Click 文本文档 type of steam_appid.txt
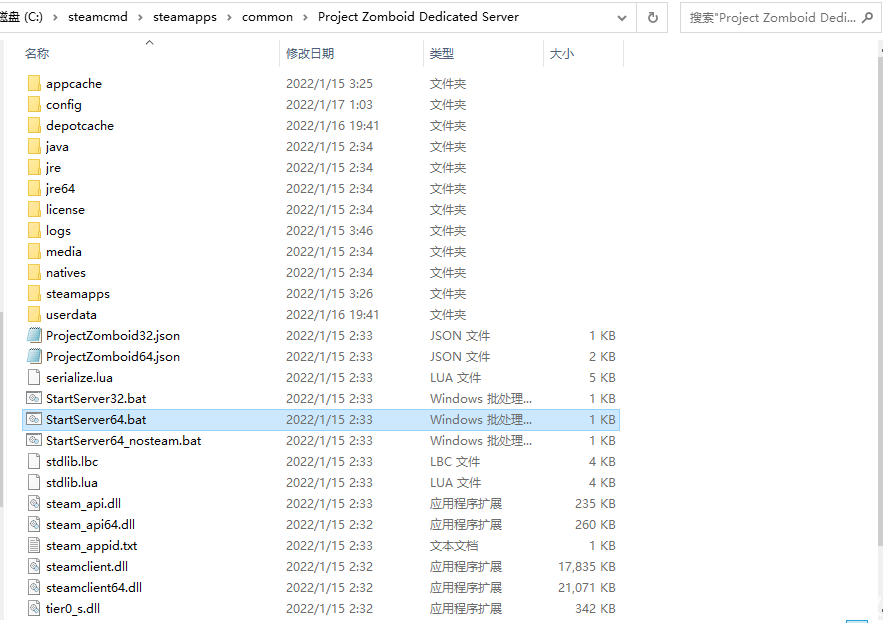The height and width of the screenshot is (623, 883). coord(454,545)
